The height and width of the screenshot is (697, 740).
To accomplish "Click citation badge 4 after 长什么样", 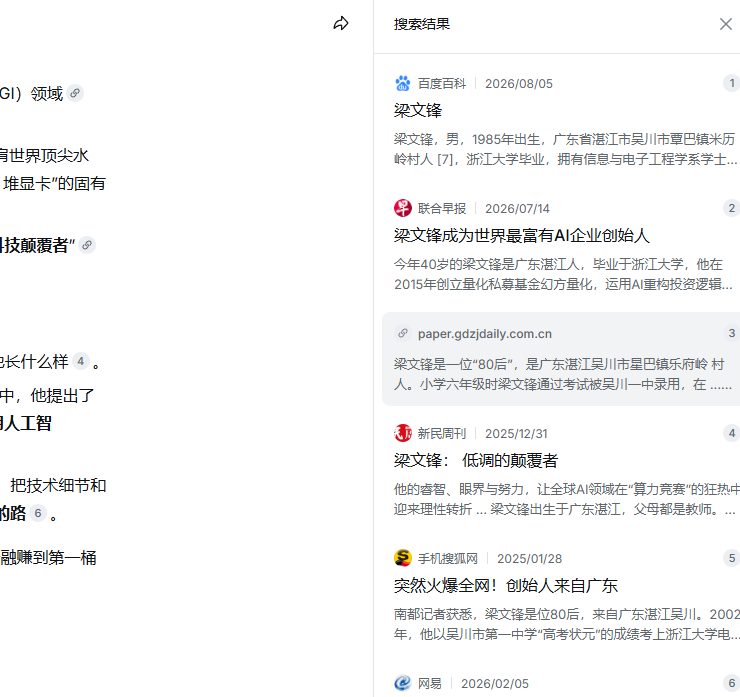I will point(81,361).
